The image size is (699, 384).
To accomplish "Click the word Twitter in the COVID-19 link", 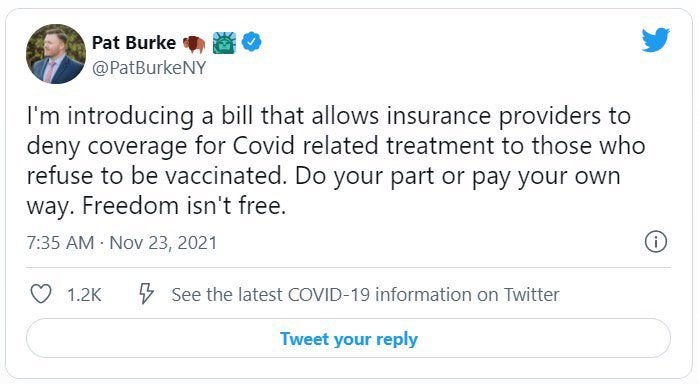I will [x=532, y=295].
